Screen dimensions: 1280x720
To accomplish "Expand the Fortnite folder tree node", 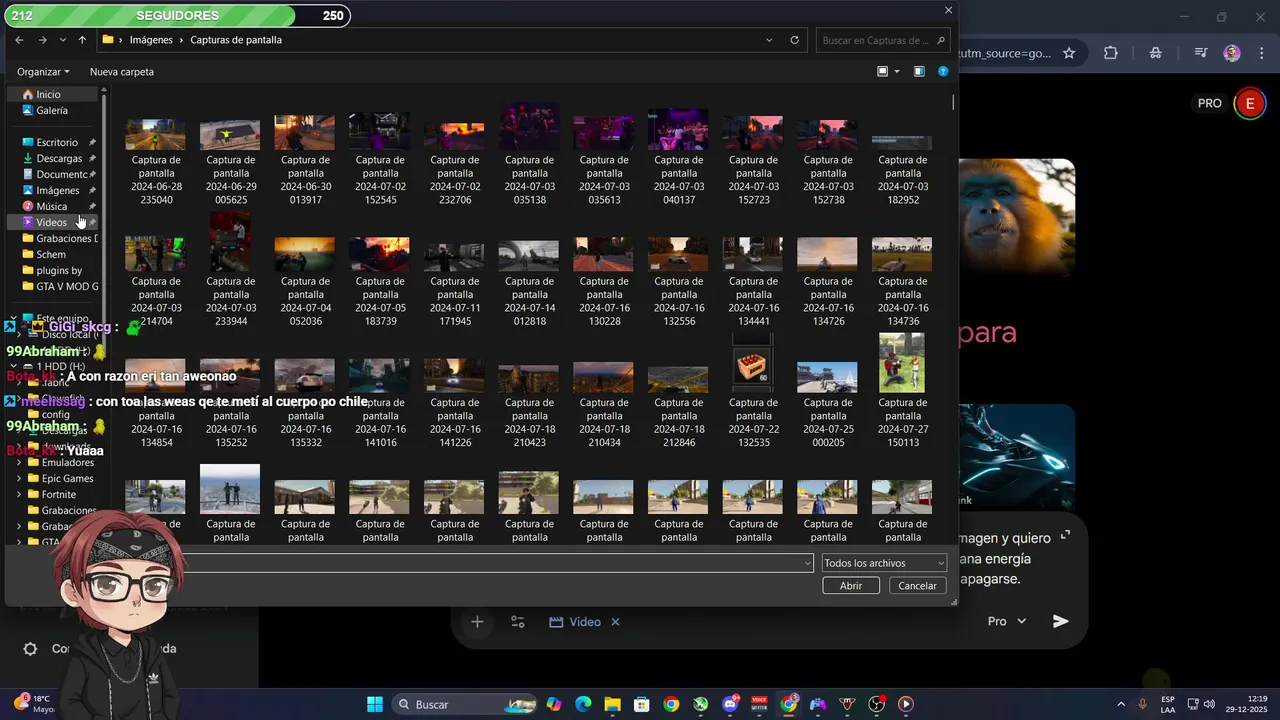I will tap(19, 495).
